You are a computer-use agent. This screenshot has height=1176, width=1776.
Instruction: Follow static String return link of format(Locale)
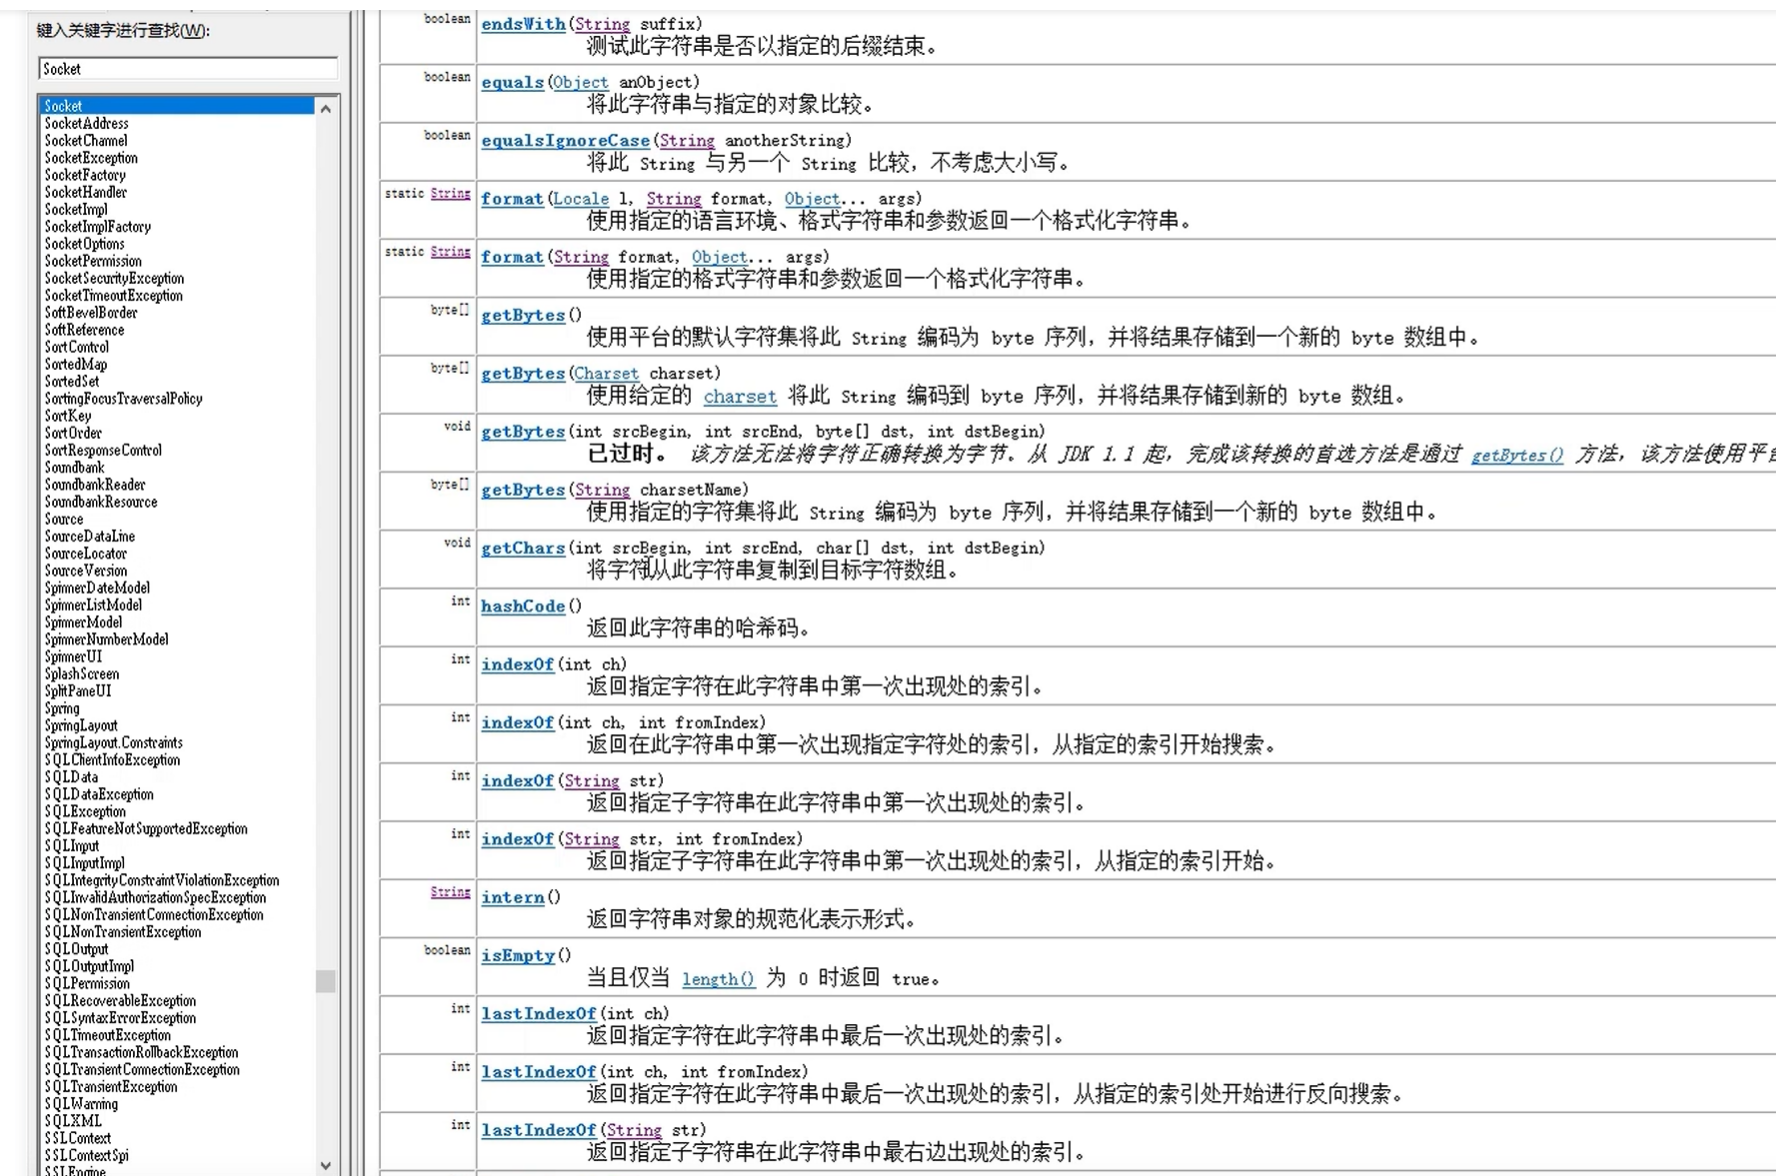click(x=450, y=194)
